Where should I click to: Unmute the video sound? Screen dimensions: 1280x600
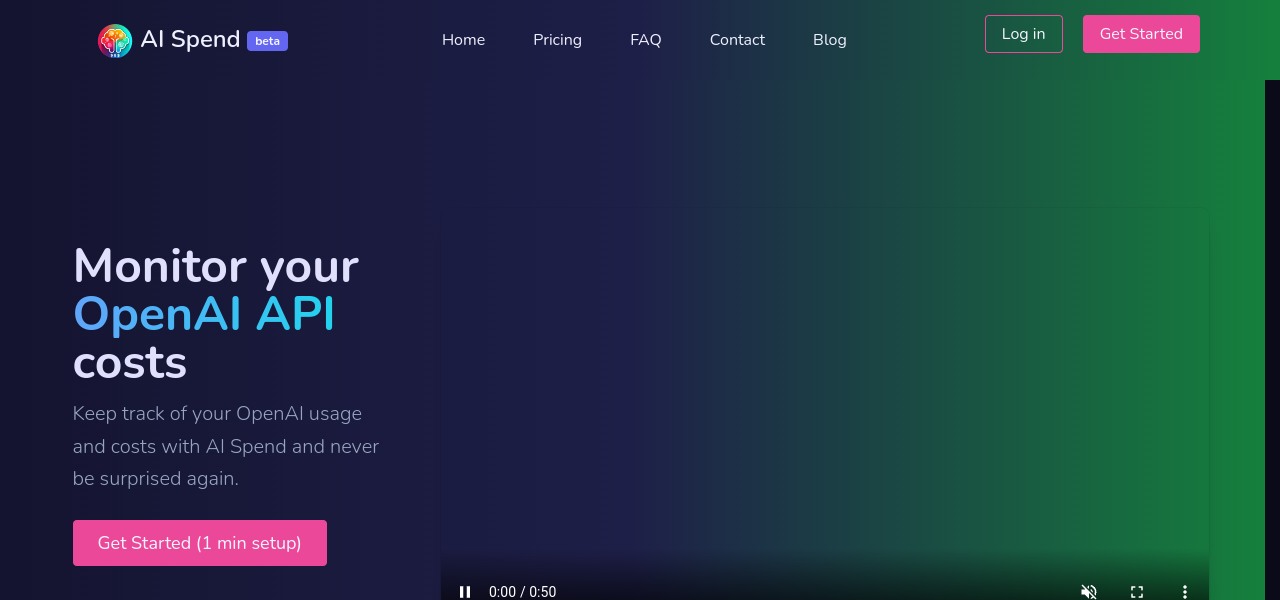click(x=1089, y=591)
